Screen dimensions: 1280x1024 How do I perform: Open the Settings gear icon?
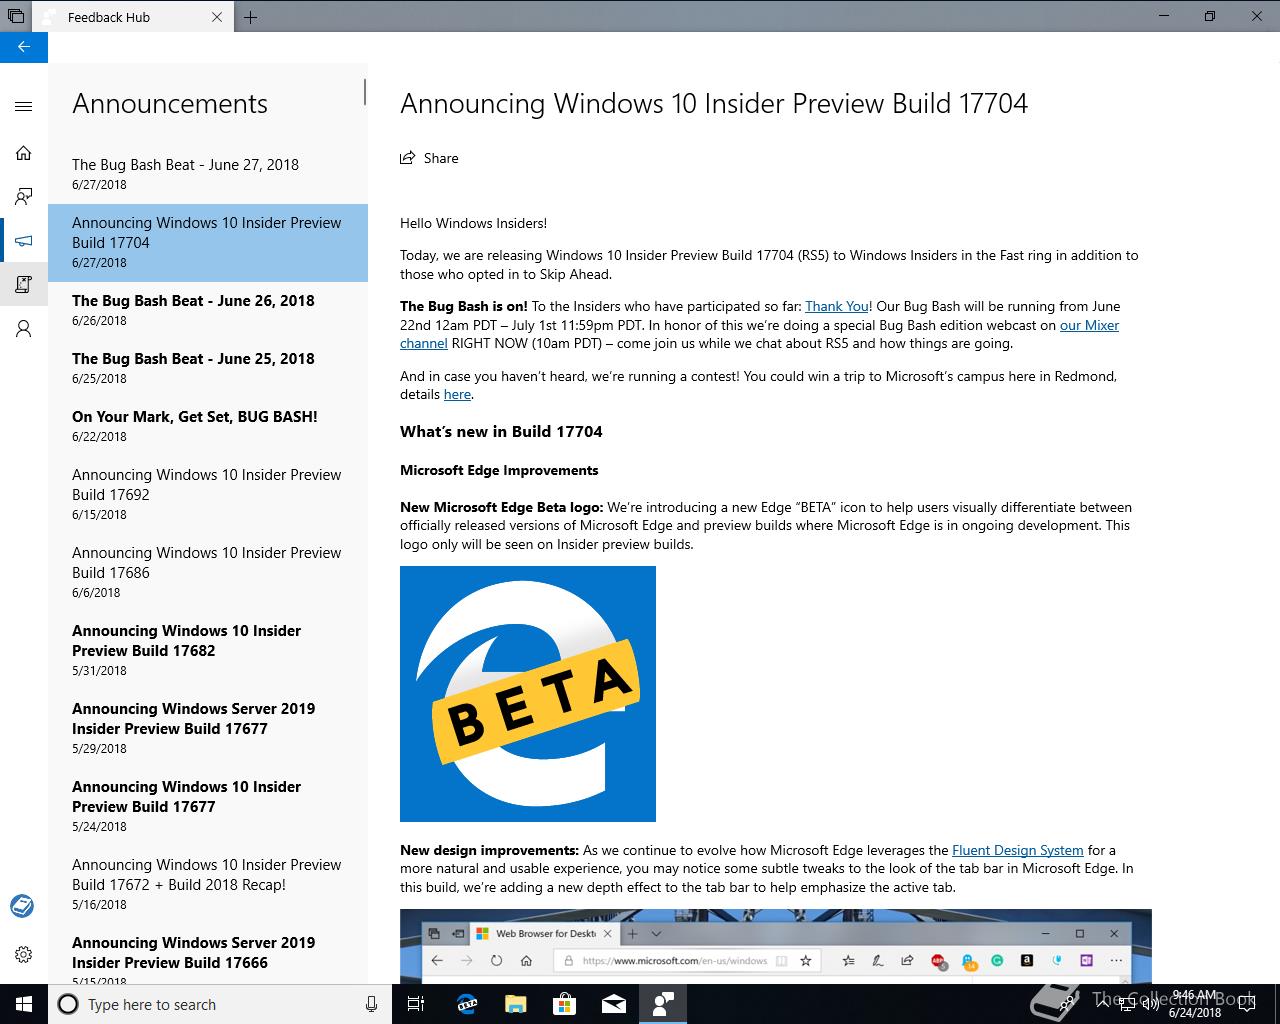pyautogui.click(x=24, y=955)
